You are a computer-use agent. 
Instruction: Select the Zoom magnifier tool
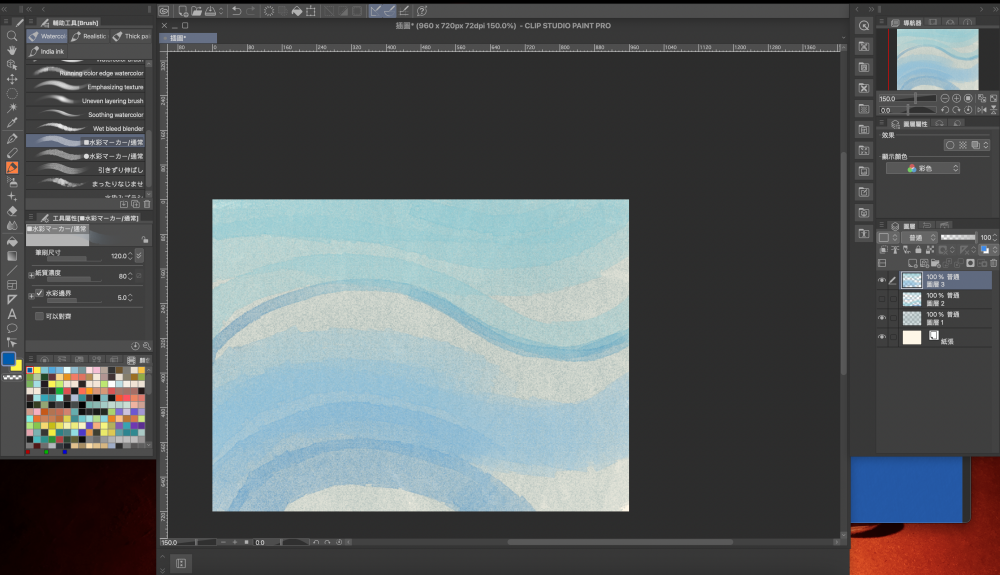point(11,36)
